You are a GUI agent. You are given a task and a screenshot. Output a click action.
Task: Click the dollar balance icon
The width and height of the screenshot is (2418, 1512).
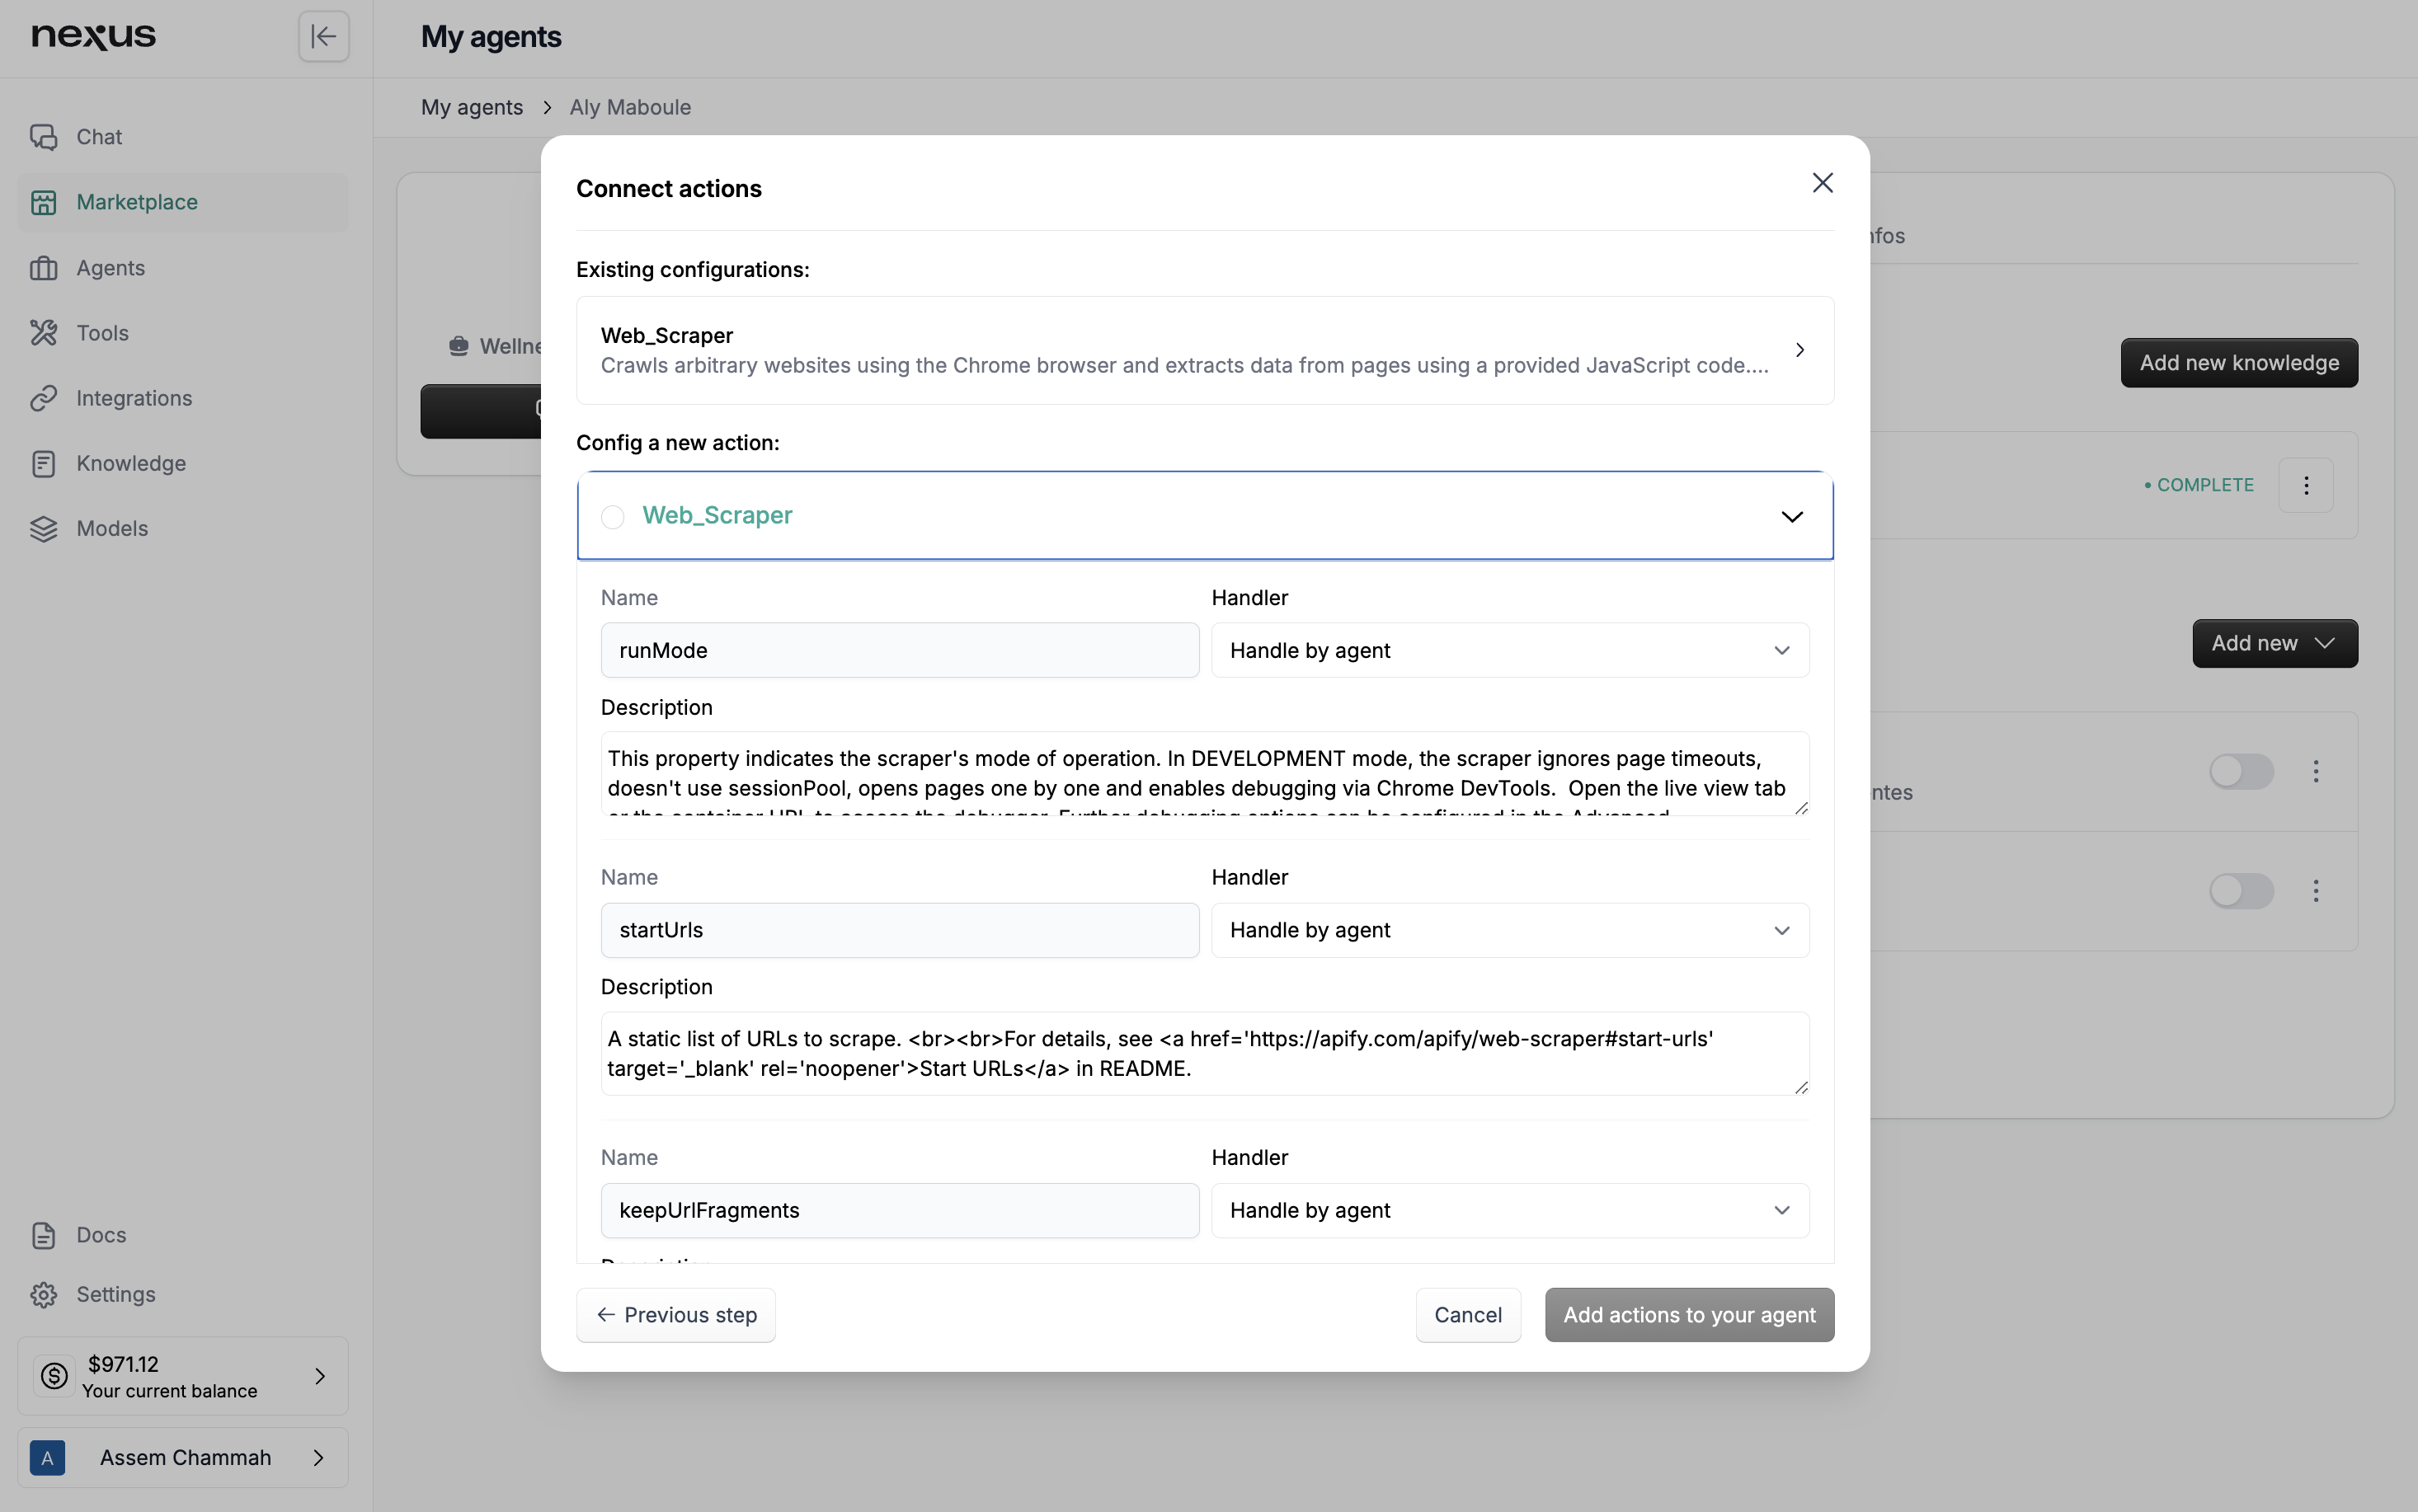[54, 1376]
